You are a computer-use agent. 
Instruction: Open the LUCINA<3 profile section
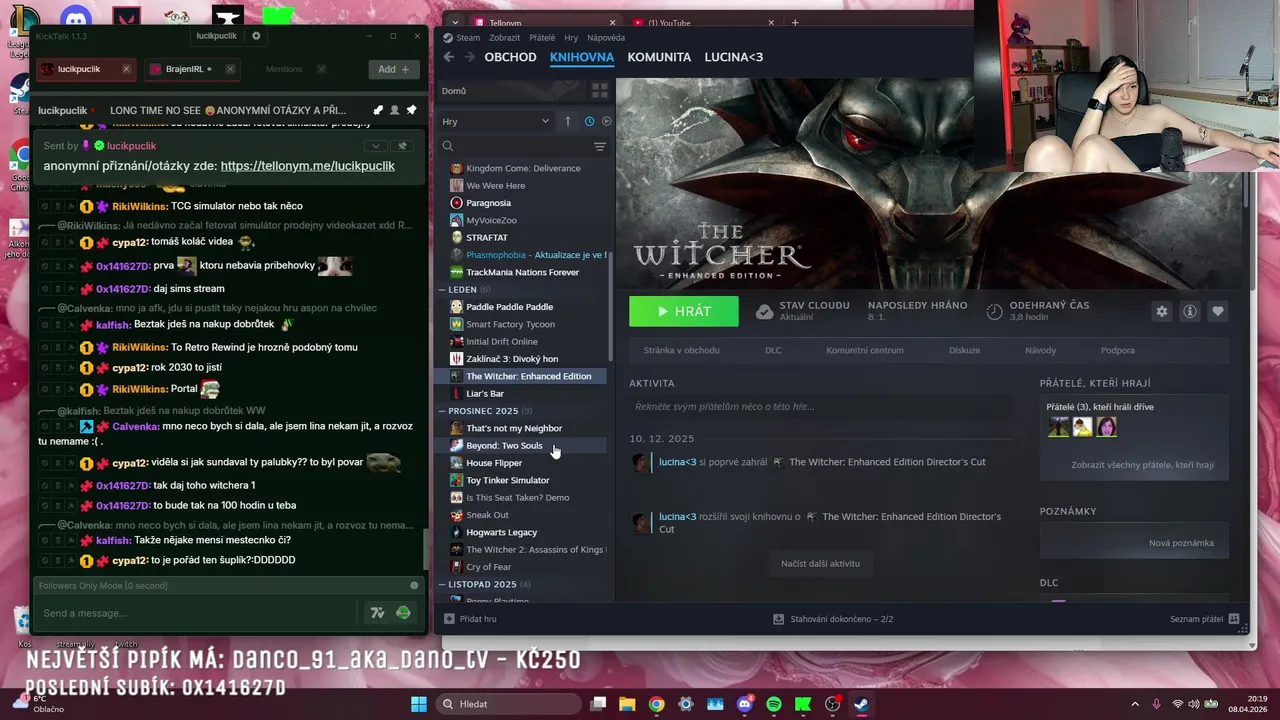click(x=733, y=57)
